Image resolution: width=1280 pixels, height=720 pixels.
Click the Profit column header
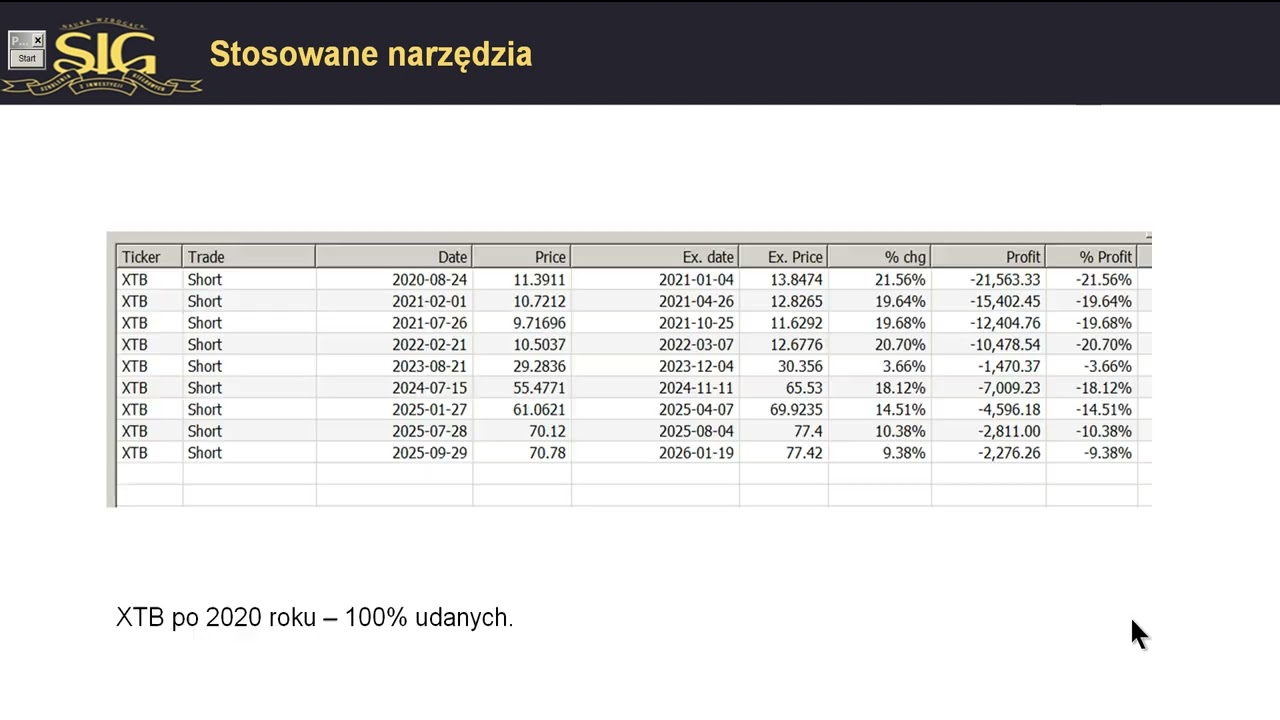(988, 257)
